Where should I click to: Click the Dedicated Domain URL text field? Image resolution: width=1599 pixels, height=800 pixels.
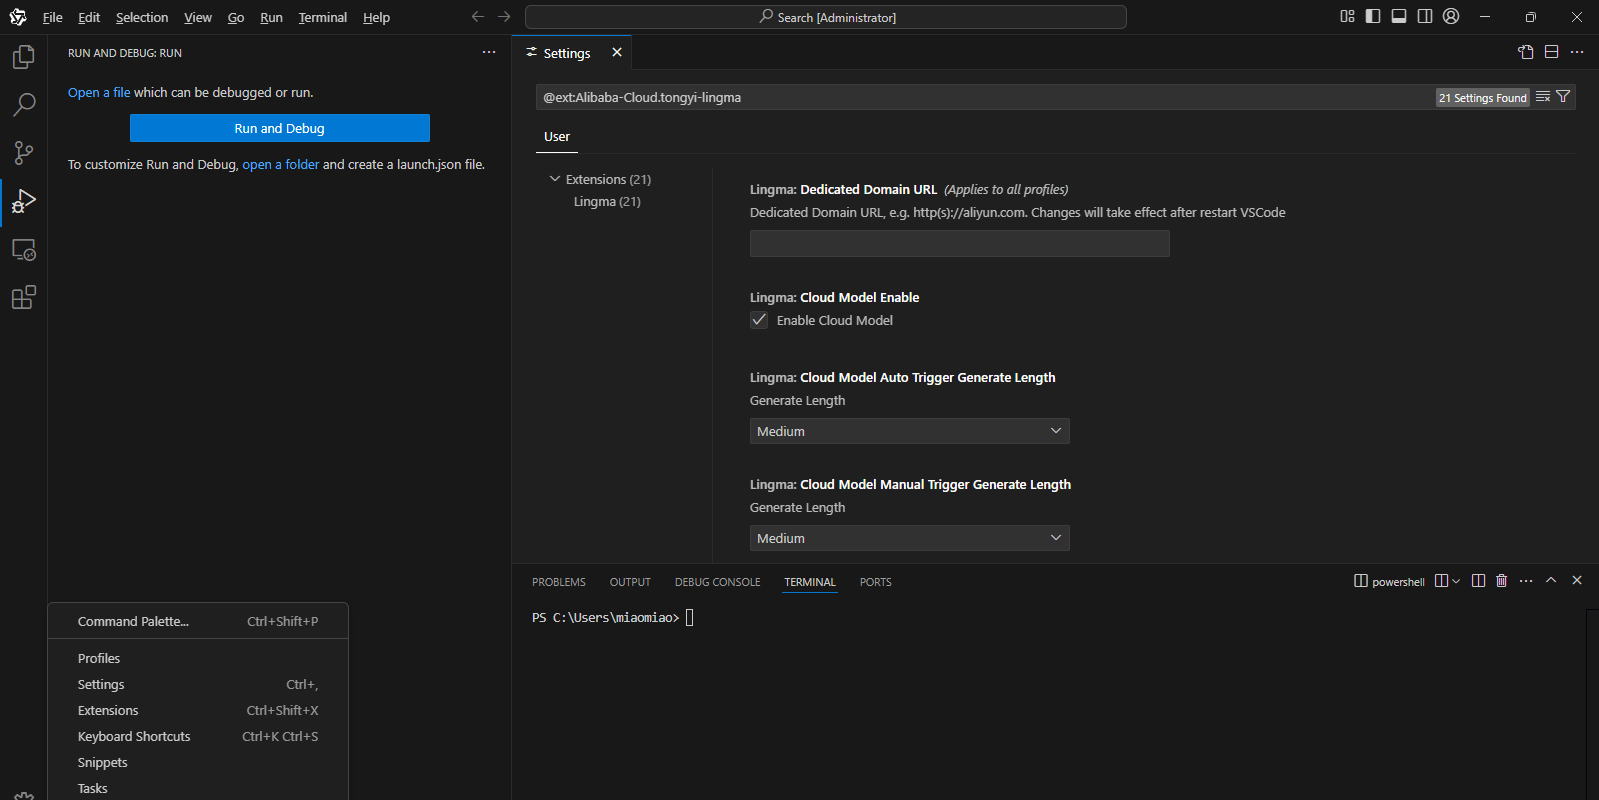(x=959, y=244)
